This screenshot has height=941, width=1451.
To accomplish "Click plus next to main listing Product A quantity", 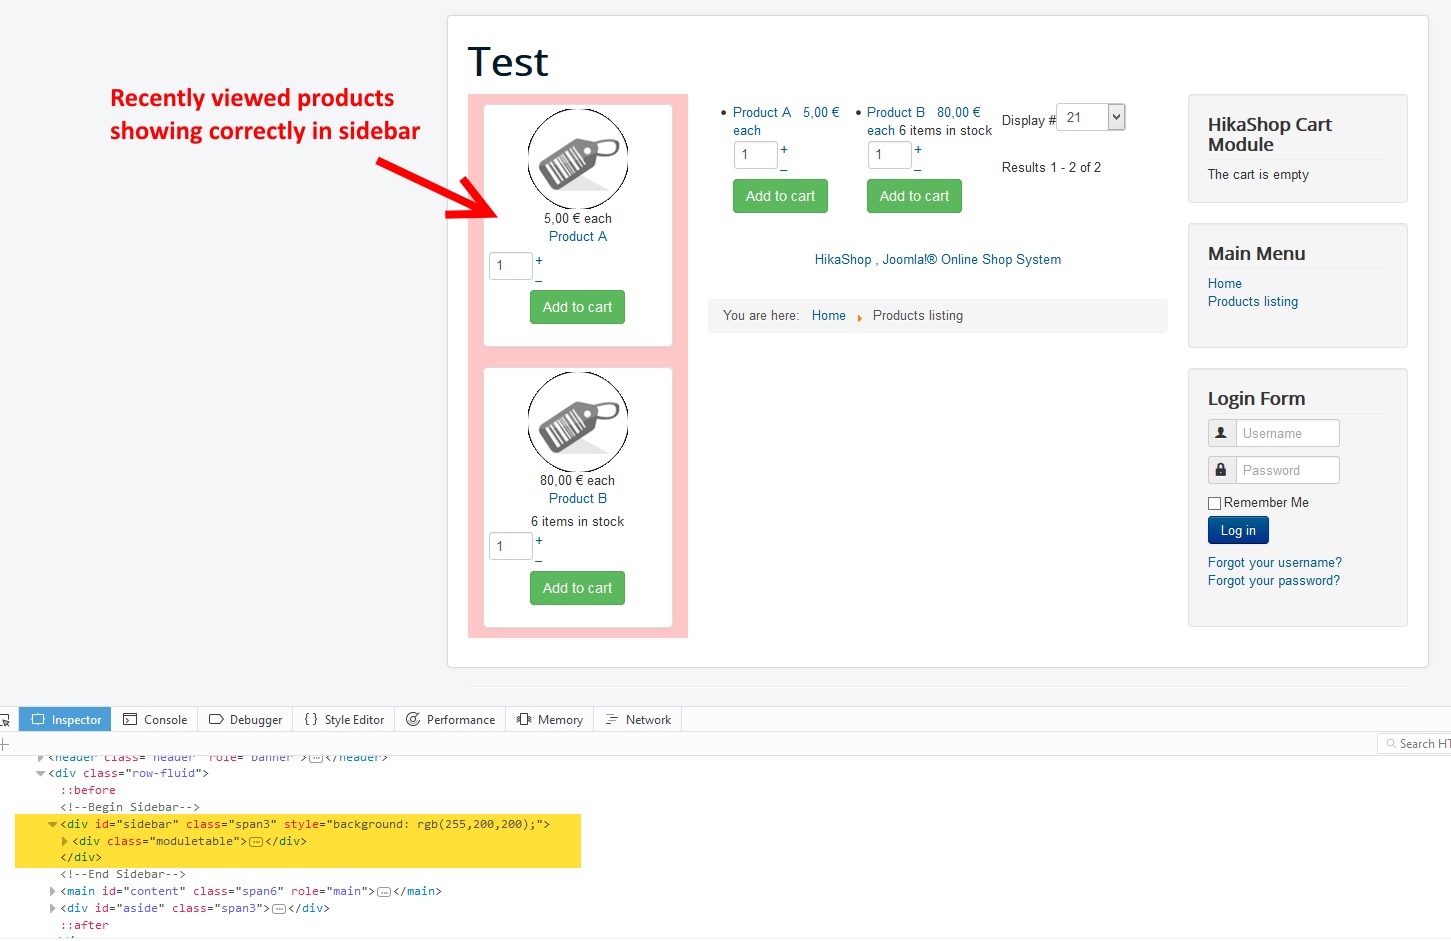I will pos(784,149).
